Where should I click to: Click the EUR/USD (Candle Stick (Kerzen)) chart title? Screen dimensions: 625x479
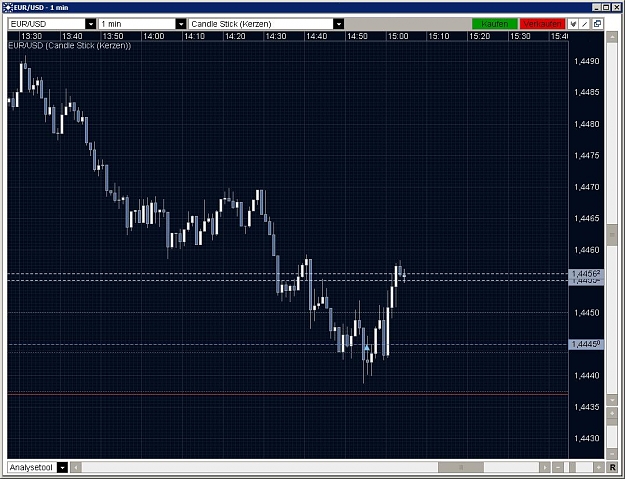69,45
